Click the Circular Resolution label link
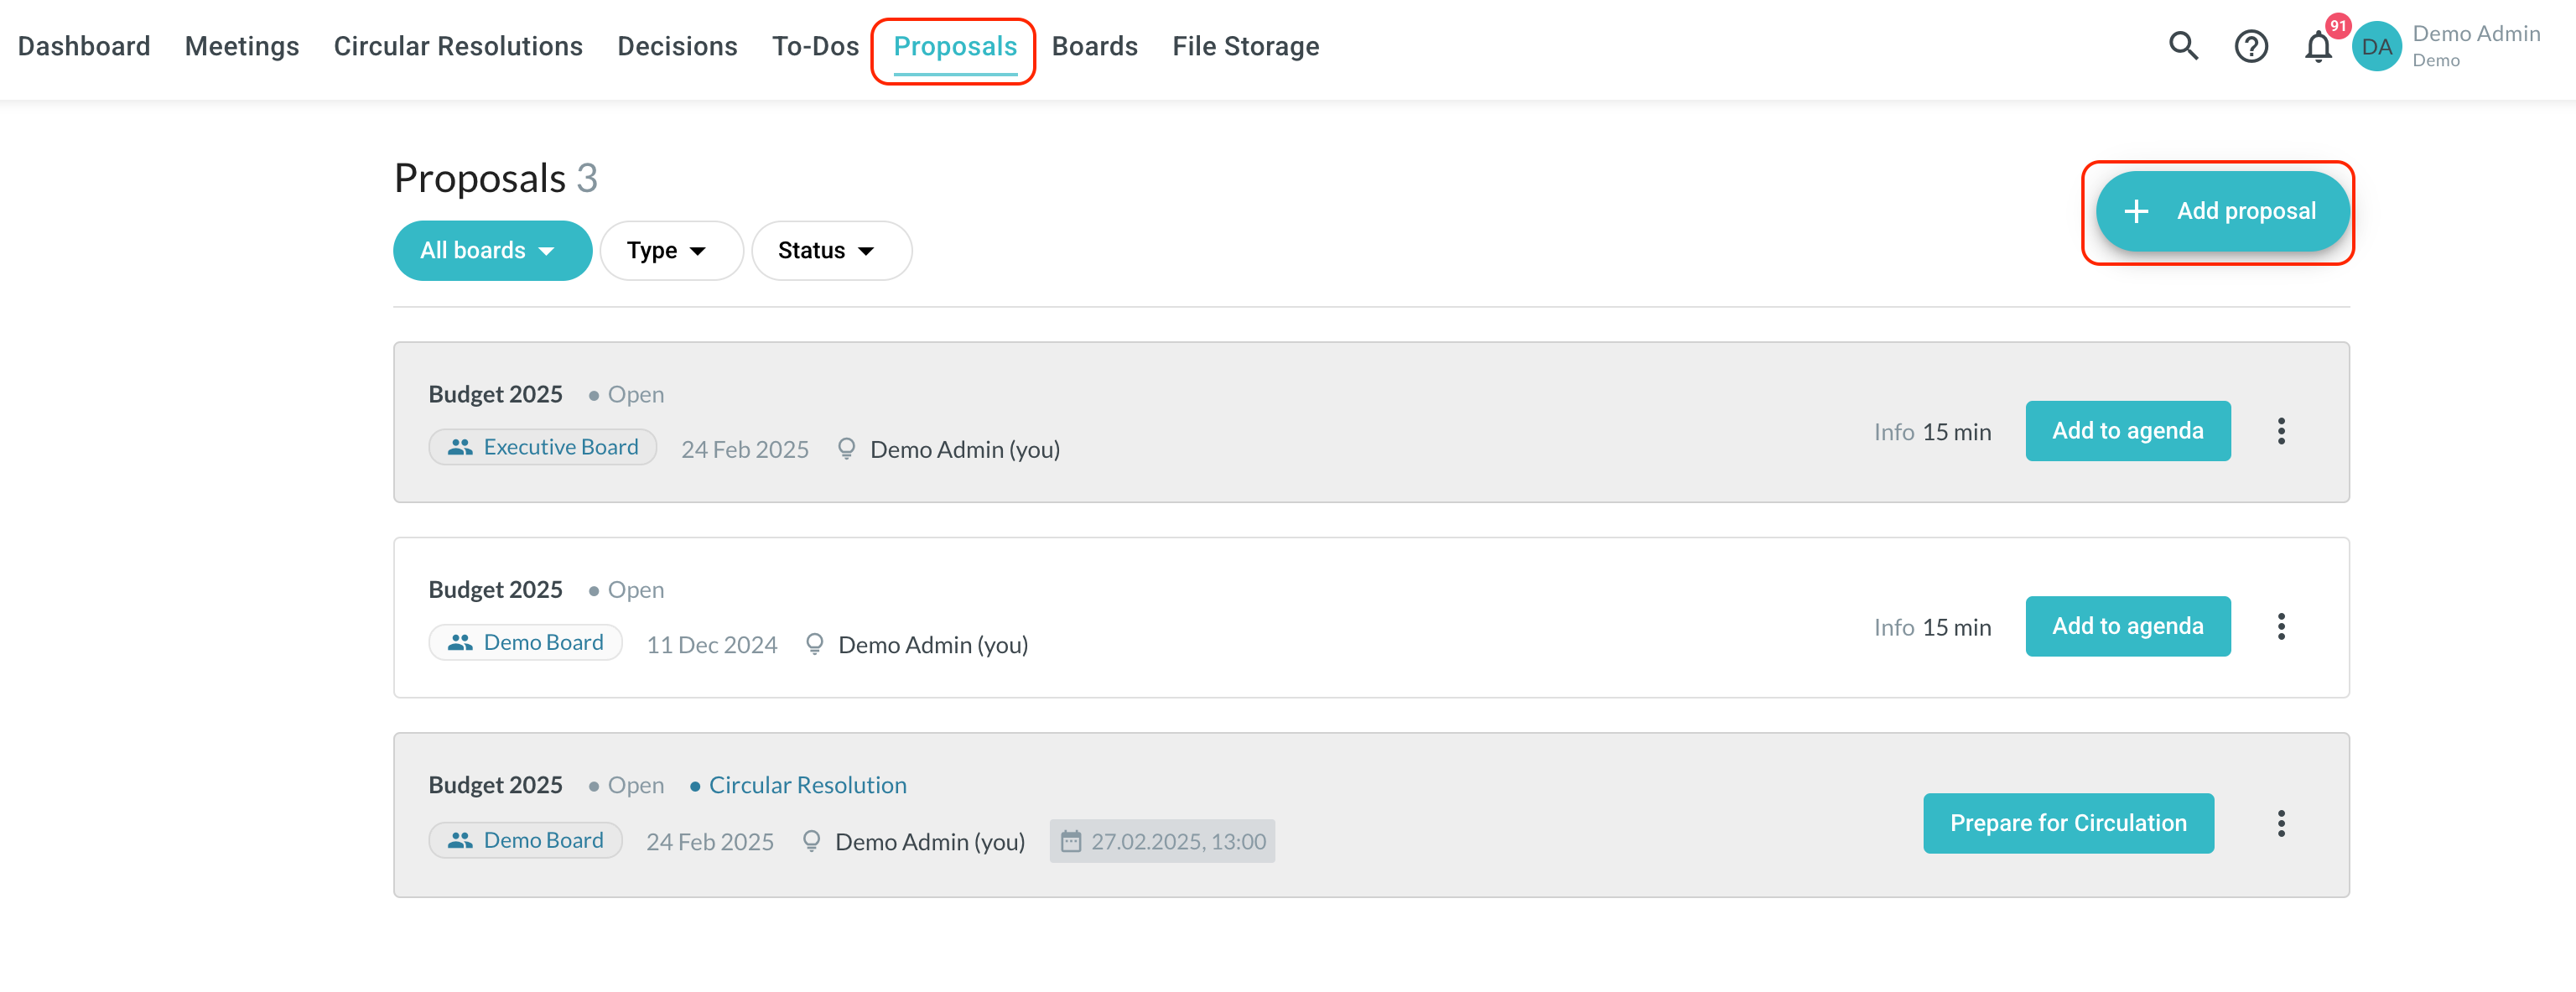Screen dimensions: 2576x992 807,785
